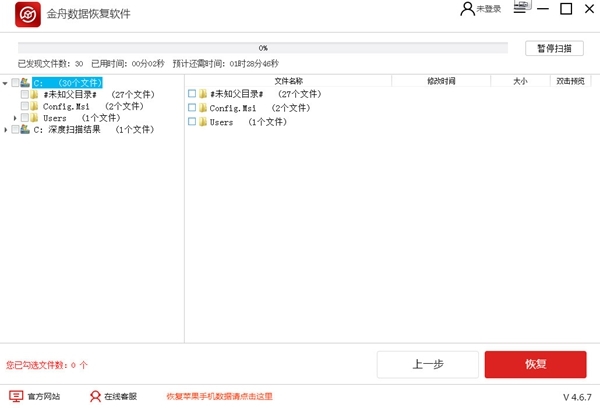Image resolution: width=600 pixels, height=408 pixels.
Task: Select C: (30个文件) tree row
Action: [67, 83]
